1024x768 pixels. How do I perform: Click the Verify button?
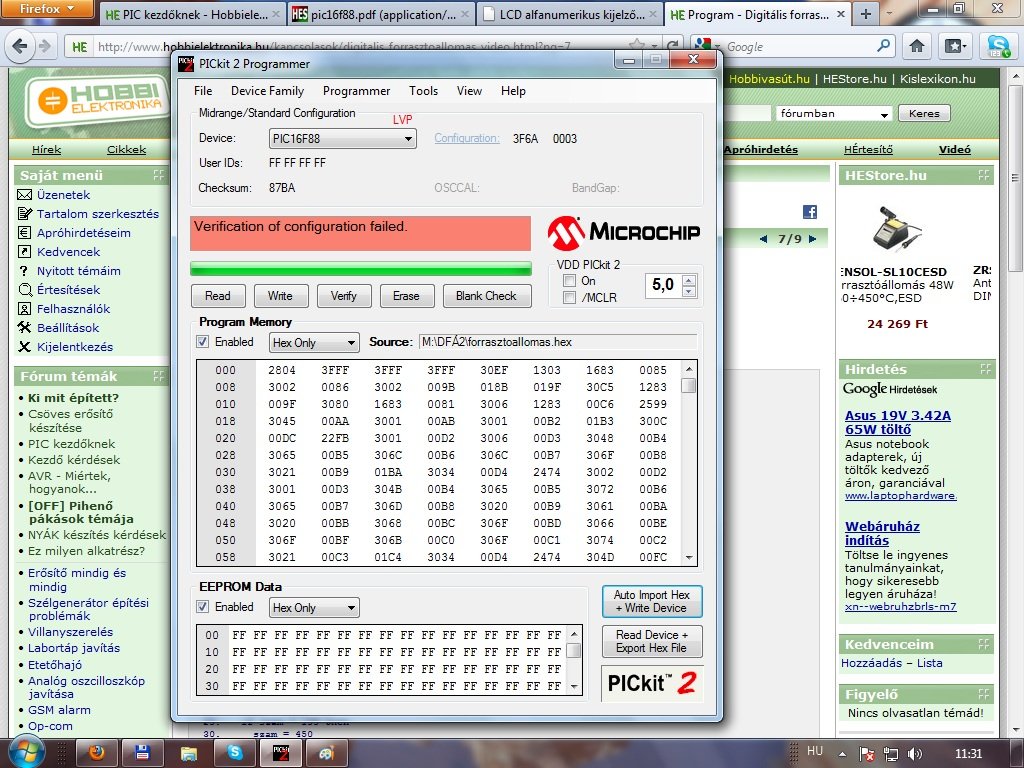tap(344, 296)
